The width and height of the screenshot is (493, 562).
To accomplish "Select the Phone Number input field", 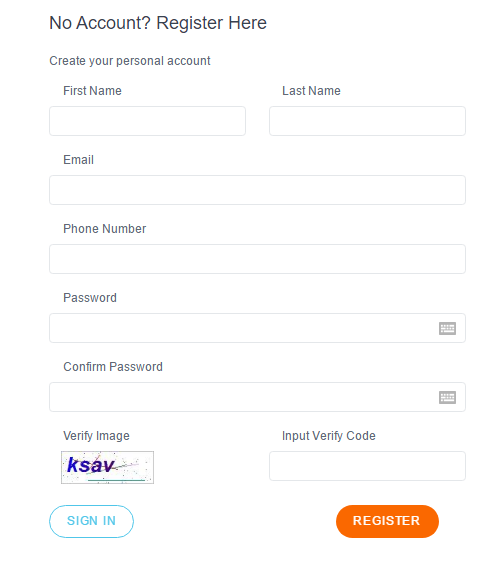I will coord(257,259).
